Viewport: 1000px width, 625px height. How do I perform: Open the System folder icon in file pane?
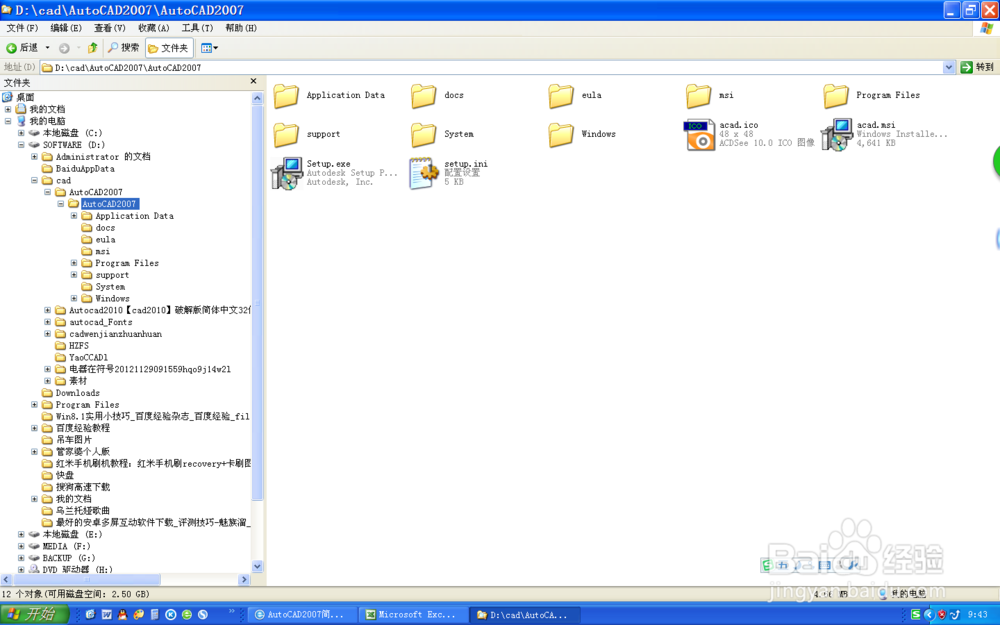423,135
